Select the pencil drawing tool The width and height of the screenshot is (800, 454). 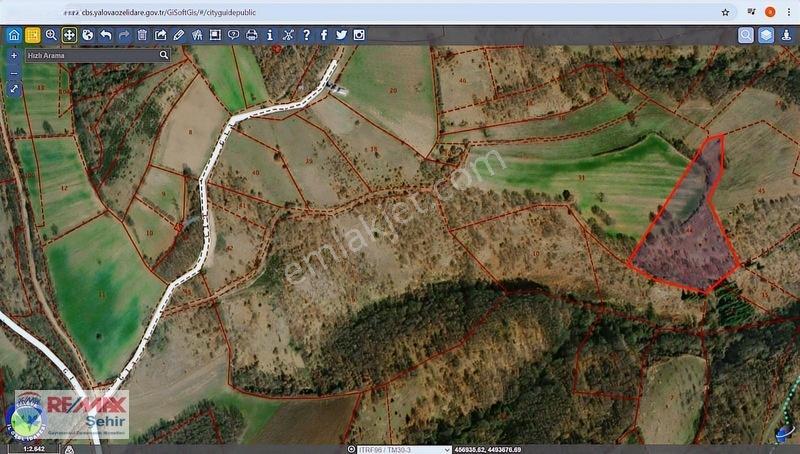(179, 35)
